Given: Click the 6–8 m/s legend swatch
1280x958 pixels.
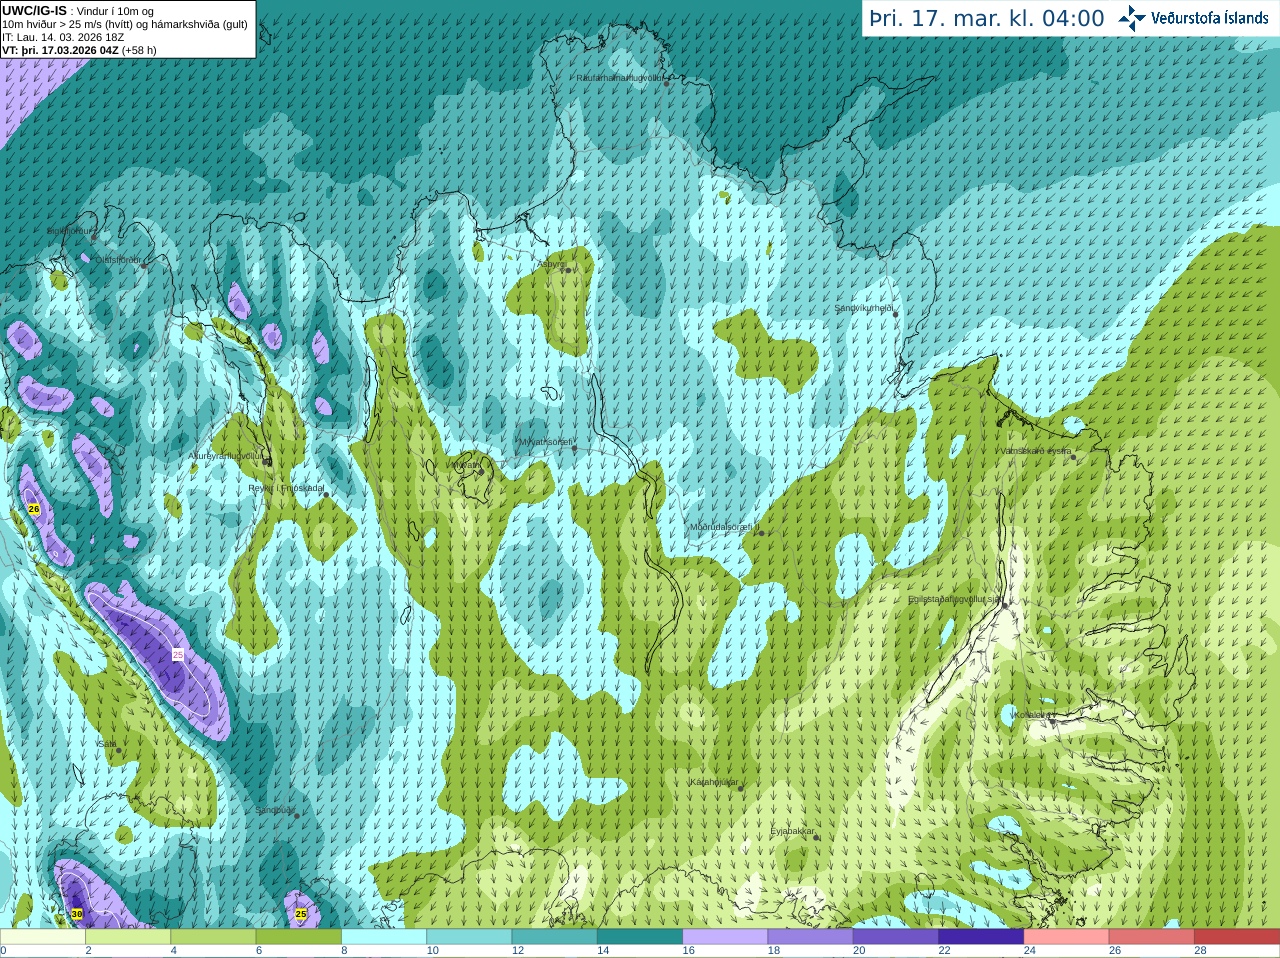Looking at the screenshot, I should pos(299,937).
